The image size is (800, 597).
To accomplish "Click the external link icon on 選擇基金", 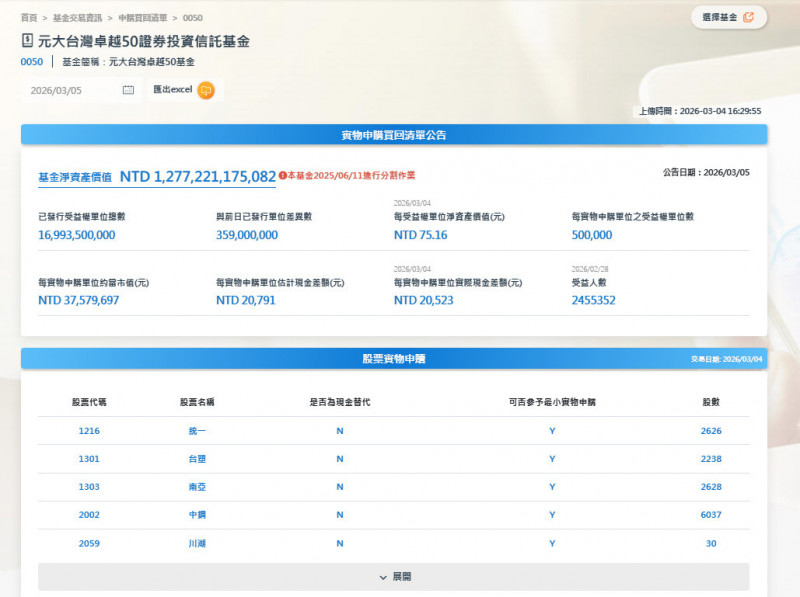I will pyautogui.click(x=749, y=17).
